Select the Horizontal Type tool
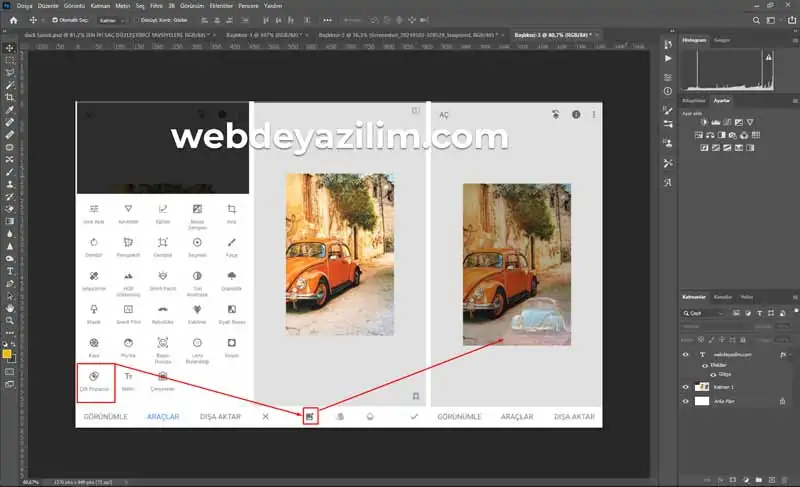The width and height of the screenshot is (800, 487). (x=10, y=271)
